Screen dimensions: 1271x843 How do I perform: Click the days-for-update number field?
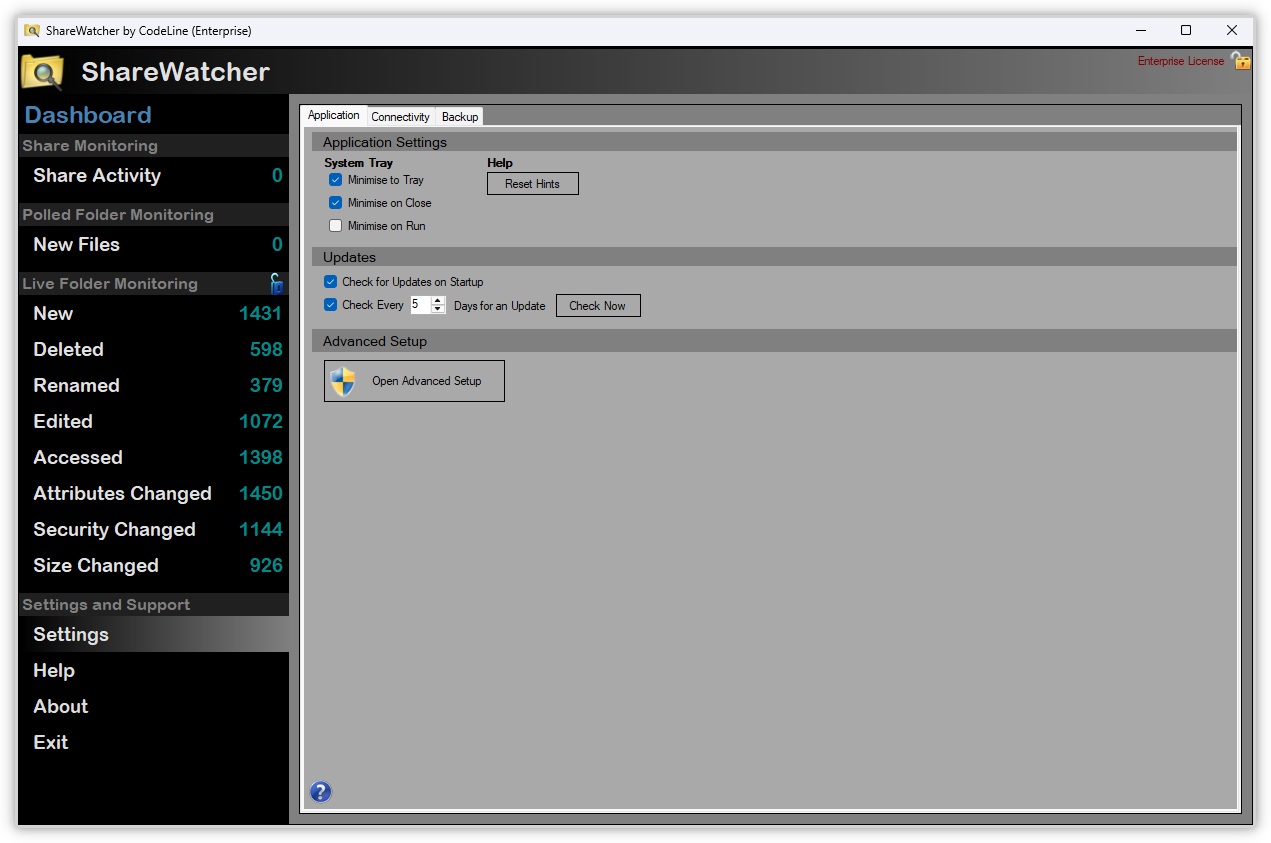click(420, 305)
